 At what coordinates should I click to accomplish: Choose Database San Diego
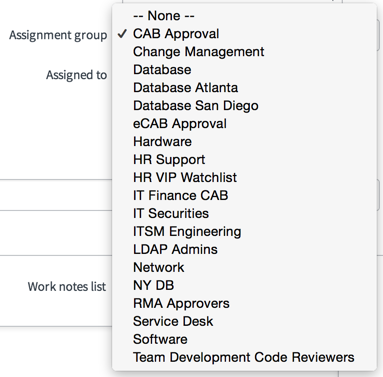click(x=244, y=106)
